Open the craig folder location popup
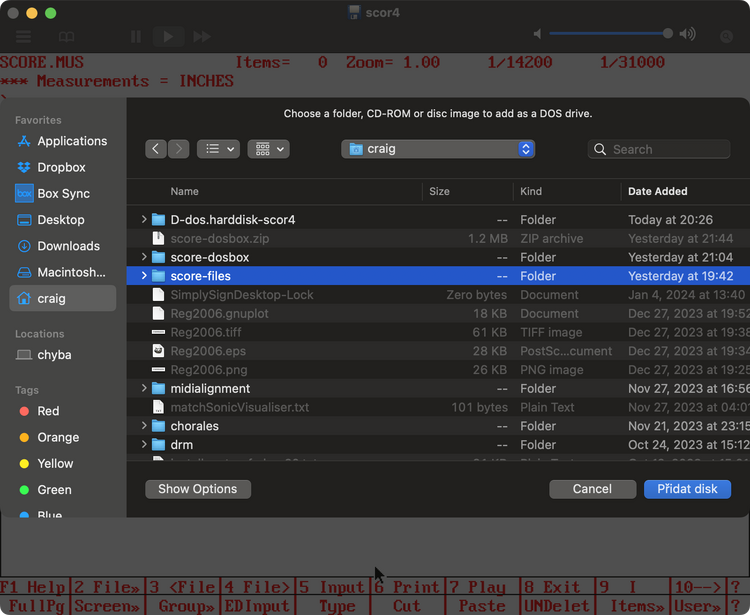Screen dimensions: 750x615 tap(438, 149)
